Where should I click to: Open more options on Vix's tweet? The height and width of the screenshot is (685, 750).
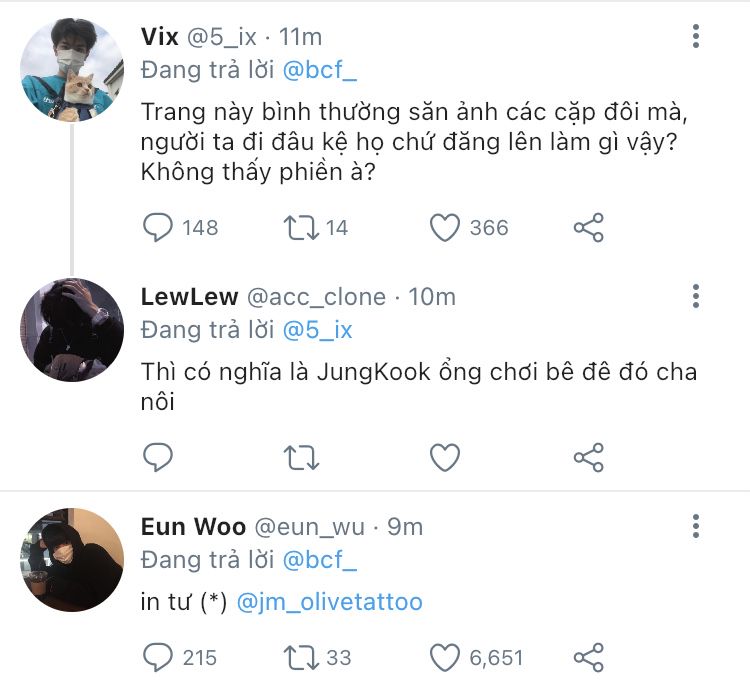coord(696,37)
